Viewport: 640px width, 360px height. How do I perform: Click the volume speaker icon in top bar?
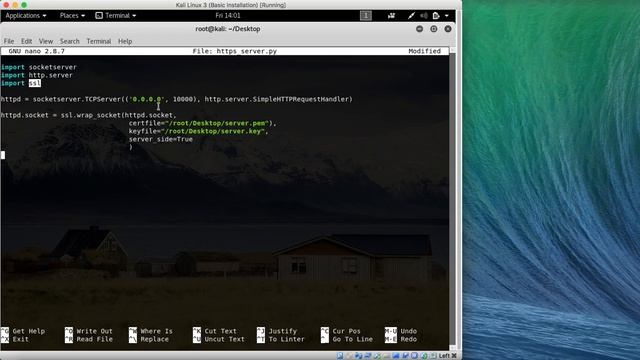click(x=424, y=16)
